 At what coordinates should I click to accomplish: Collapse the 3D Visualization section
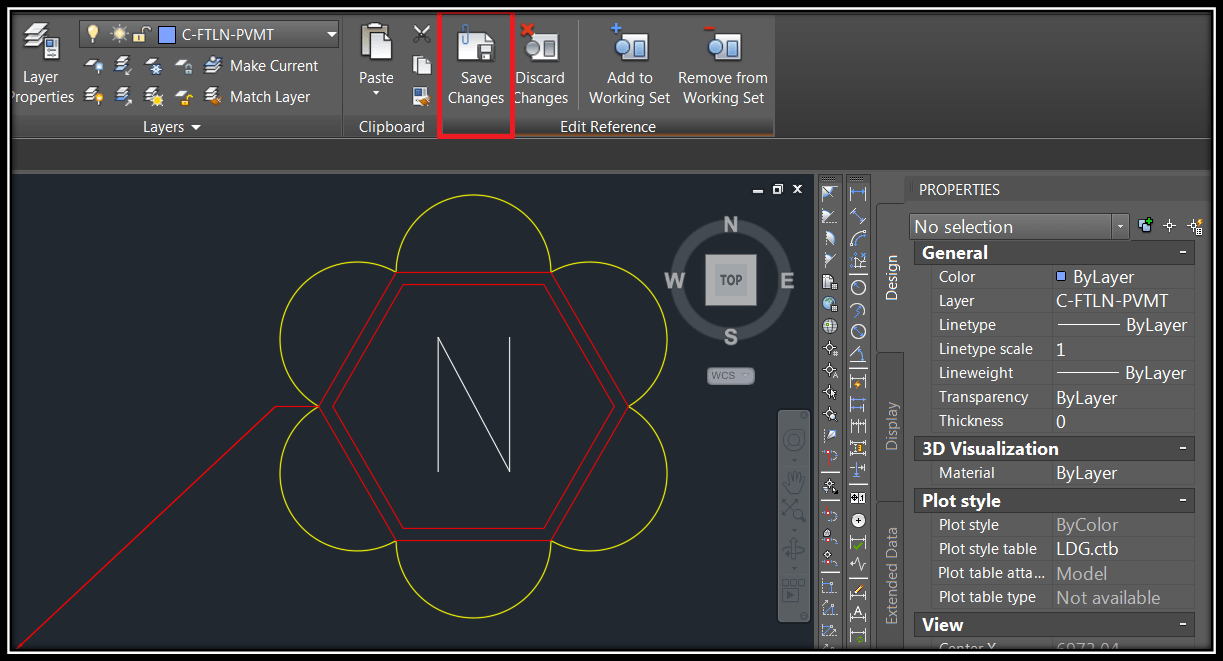click(1183, 449)
